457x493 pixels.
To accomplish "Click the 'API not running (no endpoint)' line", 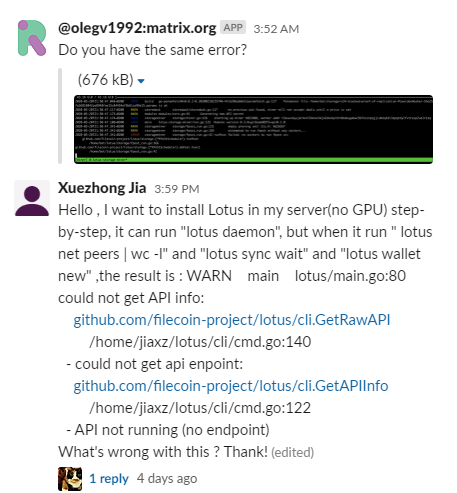I will tap(168, 430).
